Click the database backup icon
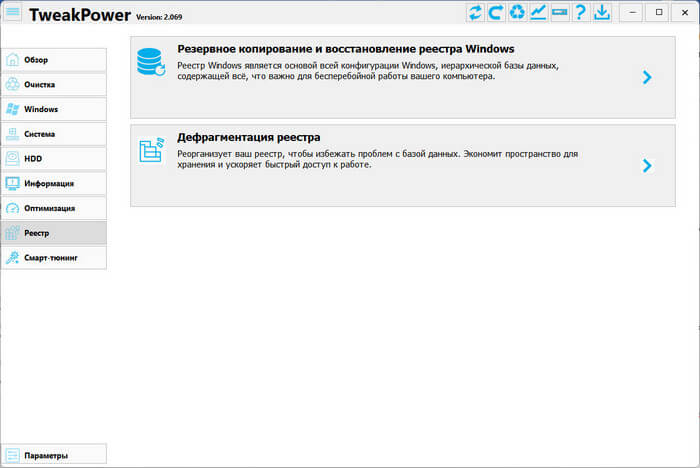Image resolution: width=700 pixels, height=468 pixels. [151, 63]
